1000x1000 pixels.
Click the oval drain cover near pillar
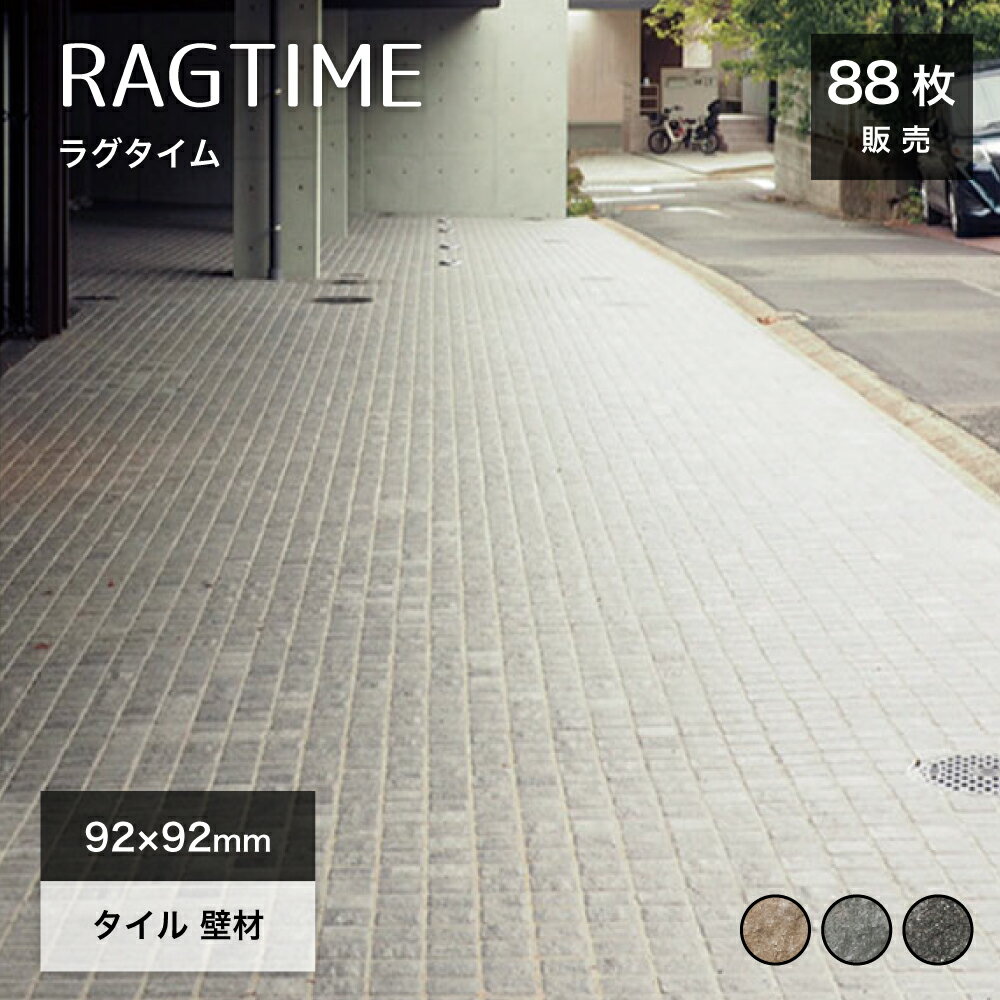pos(343,298)
